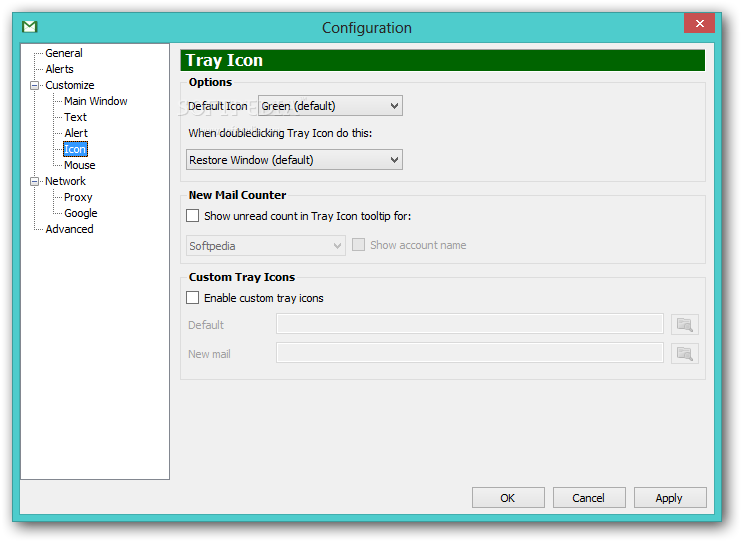Enable Show unread count in Tray Icon tooltip
This screenshot has width=742, height=542.
[193, 216]
